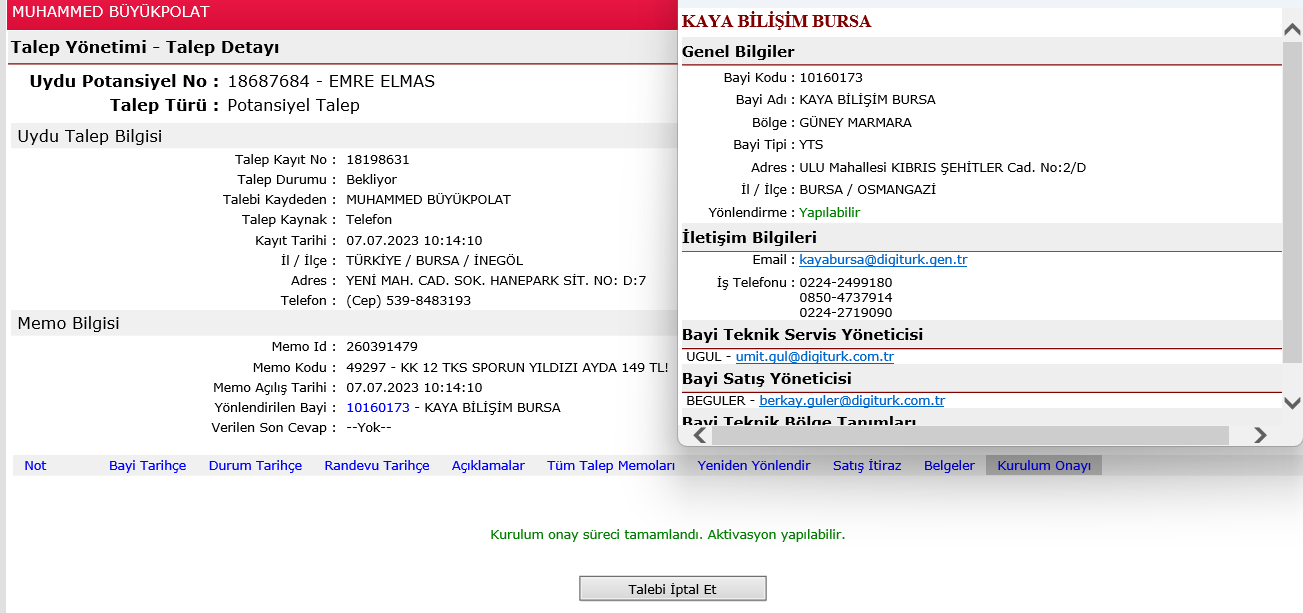The width and height of the screenshot is (1303, 613).
Task: Open the Not tab
Action: pos(35,466)
